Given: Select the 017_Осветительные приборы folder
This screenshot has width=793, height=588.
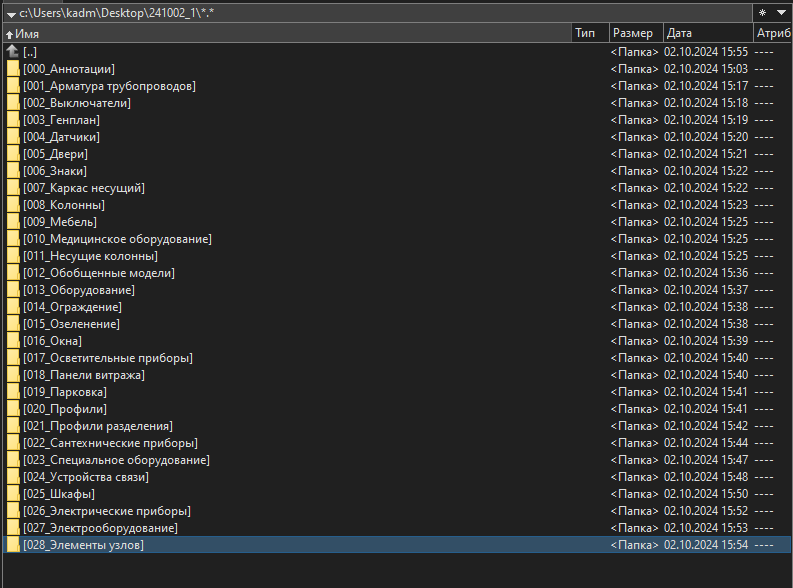Looking at the screenshot, I should pos(107,358).
